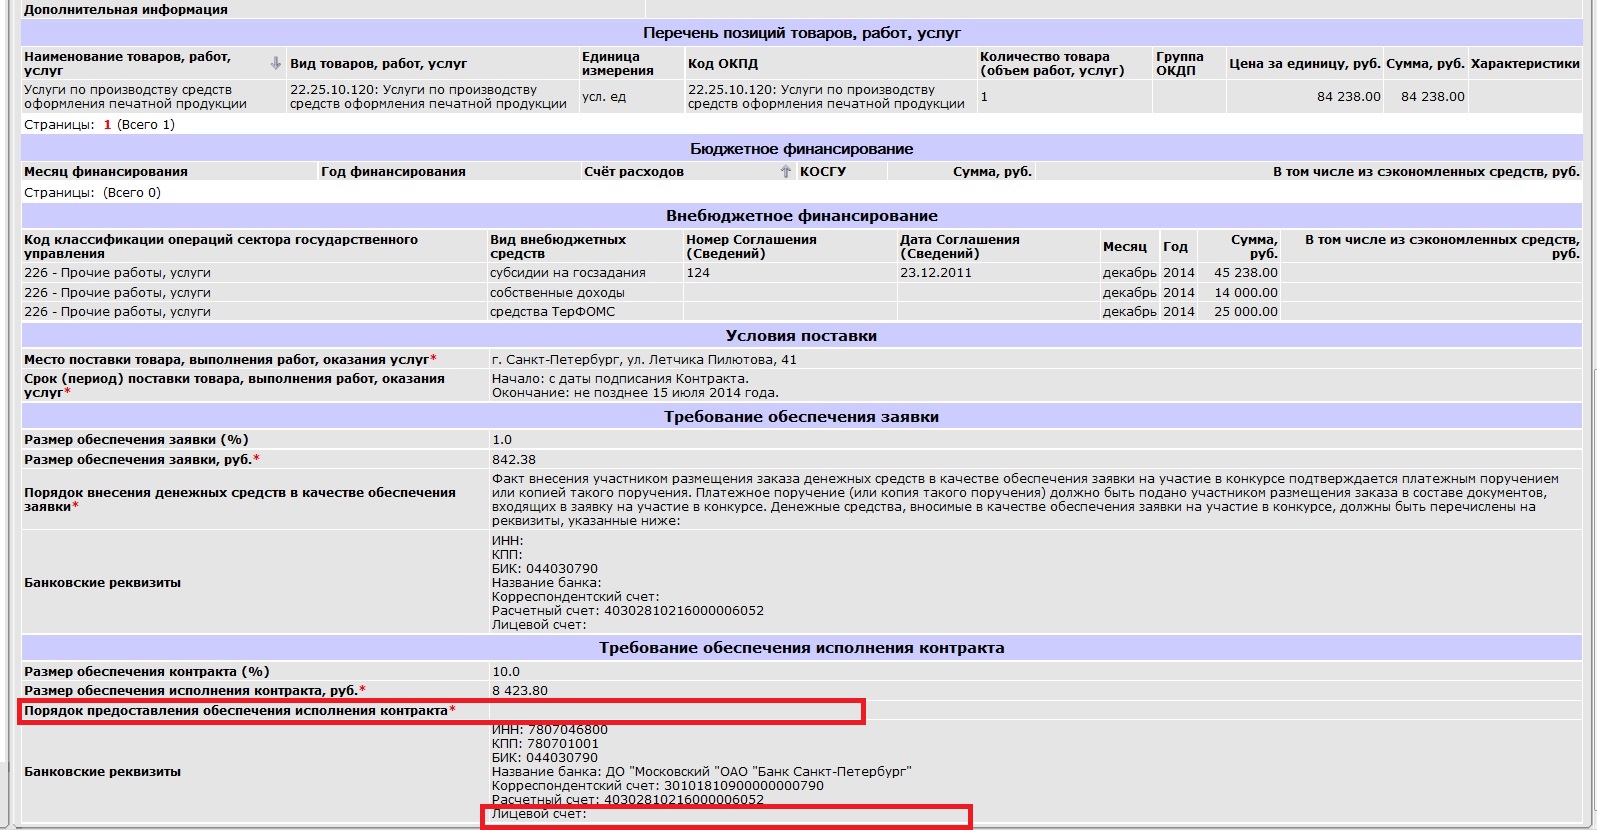
Task: Click the agreement date 23.12.2011
Action: point(936,273)
